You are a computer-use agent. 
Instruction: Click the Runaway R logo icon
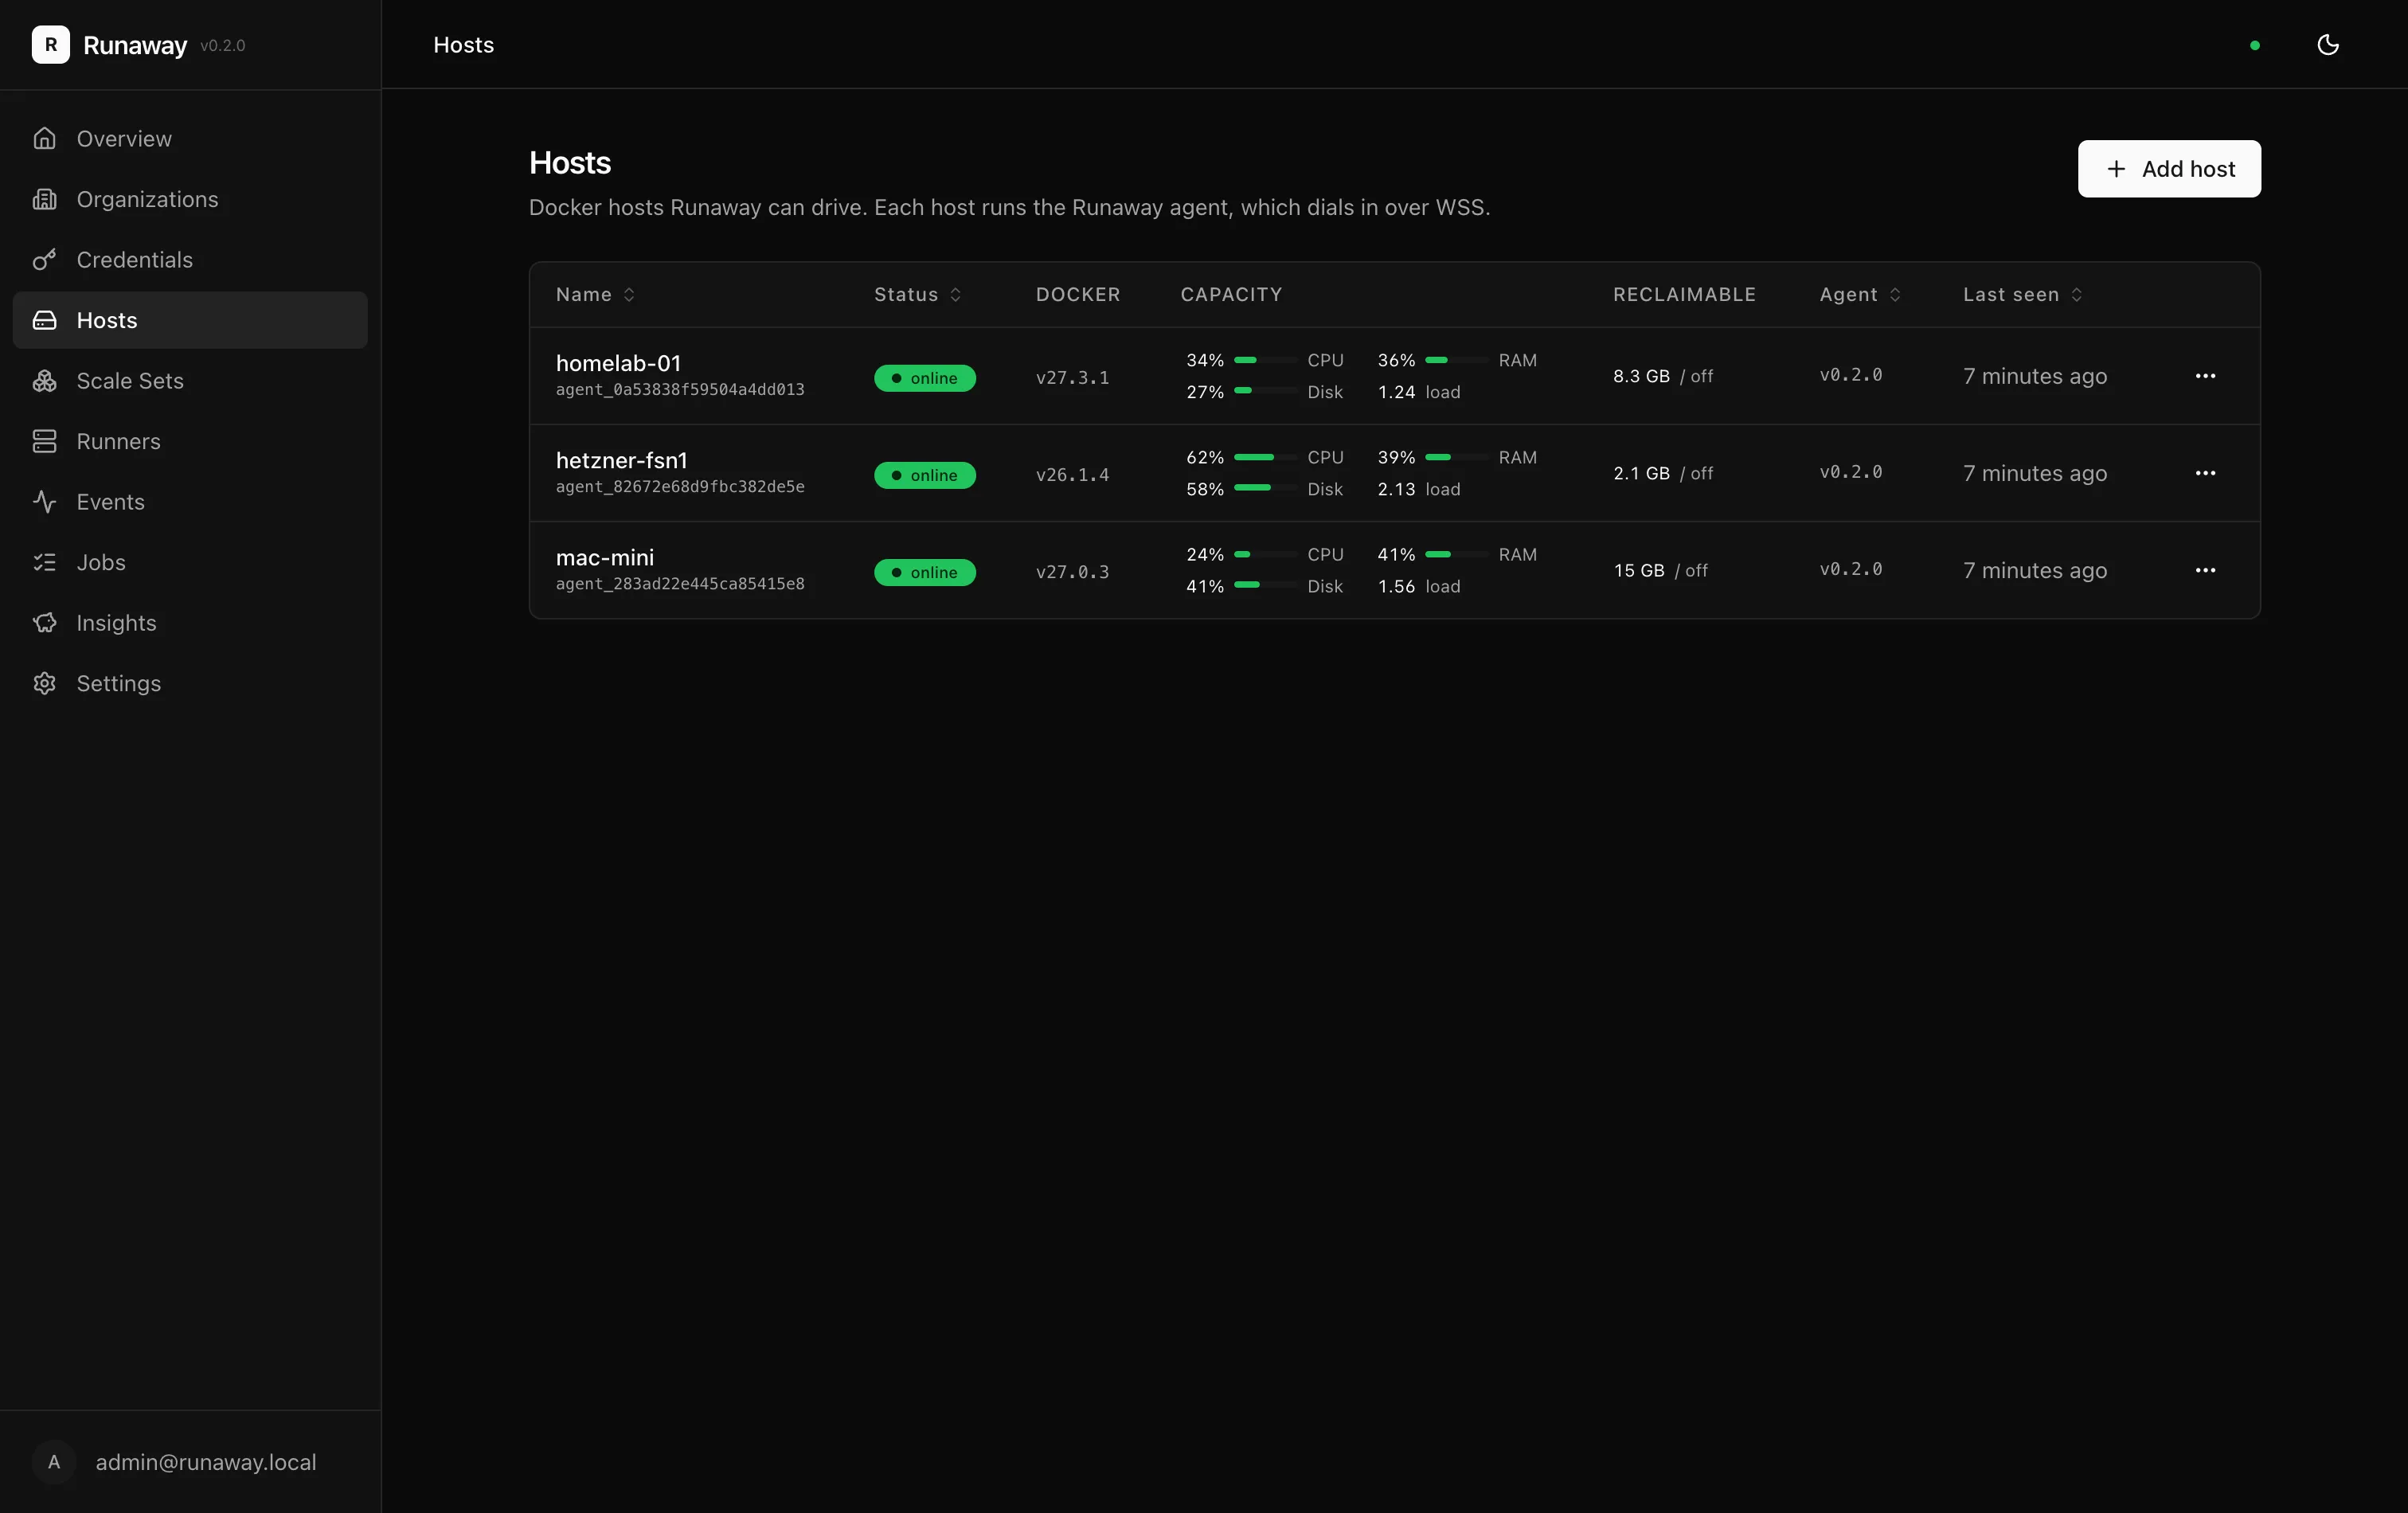point(50,45)
